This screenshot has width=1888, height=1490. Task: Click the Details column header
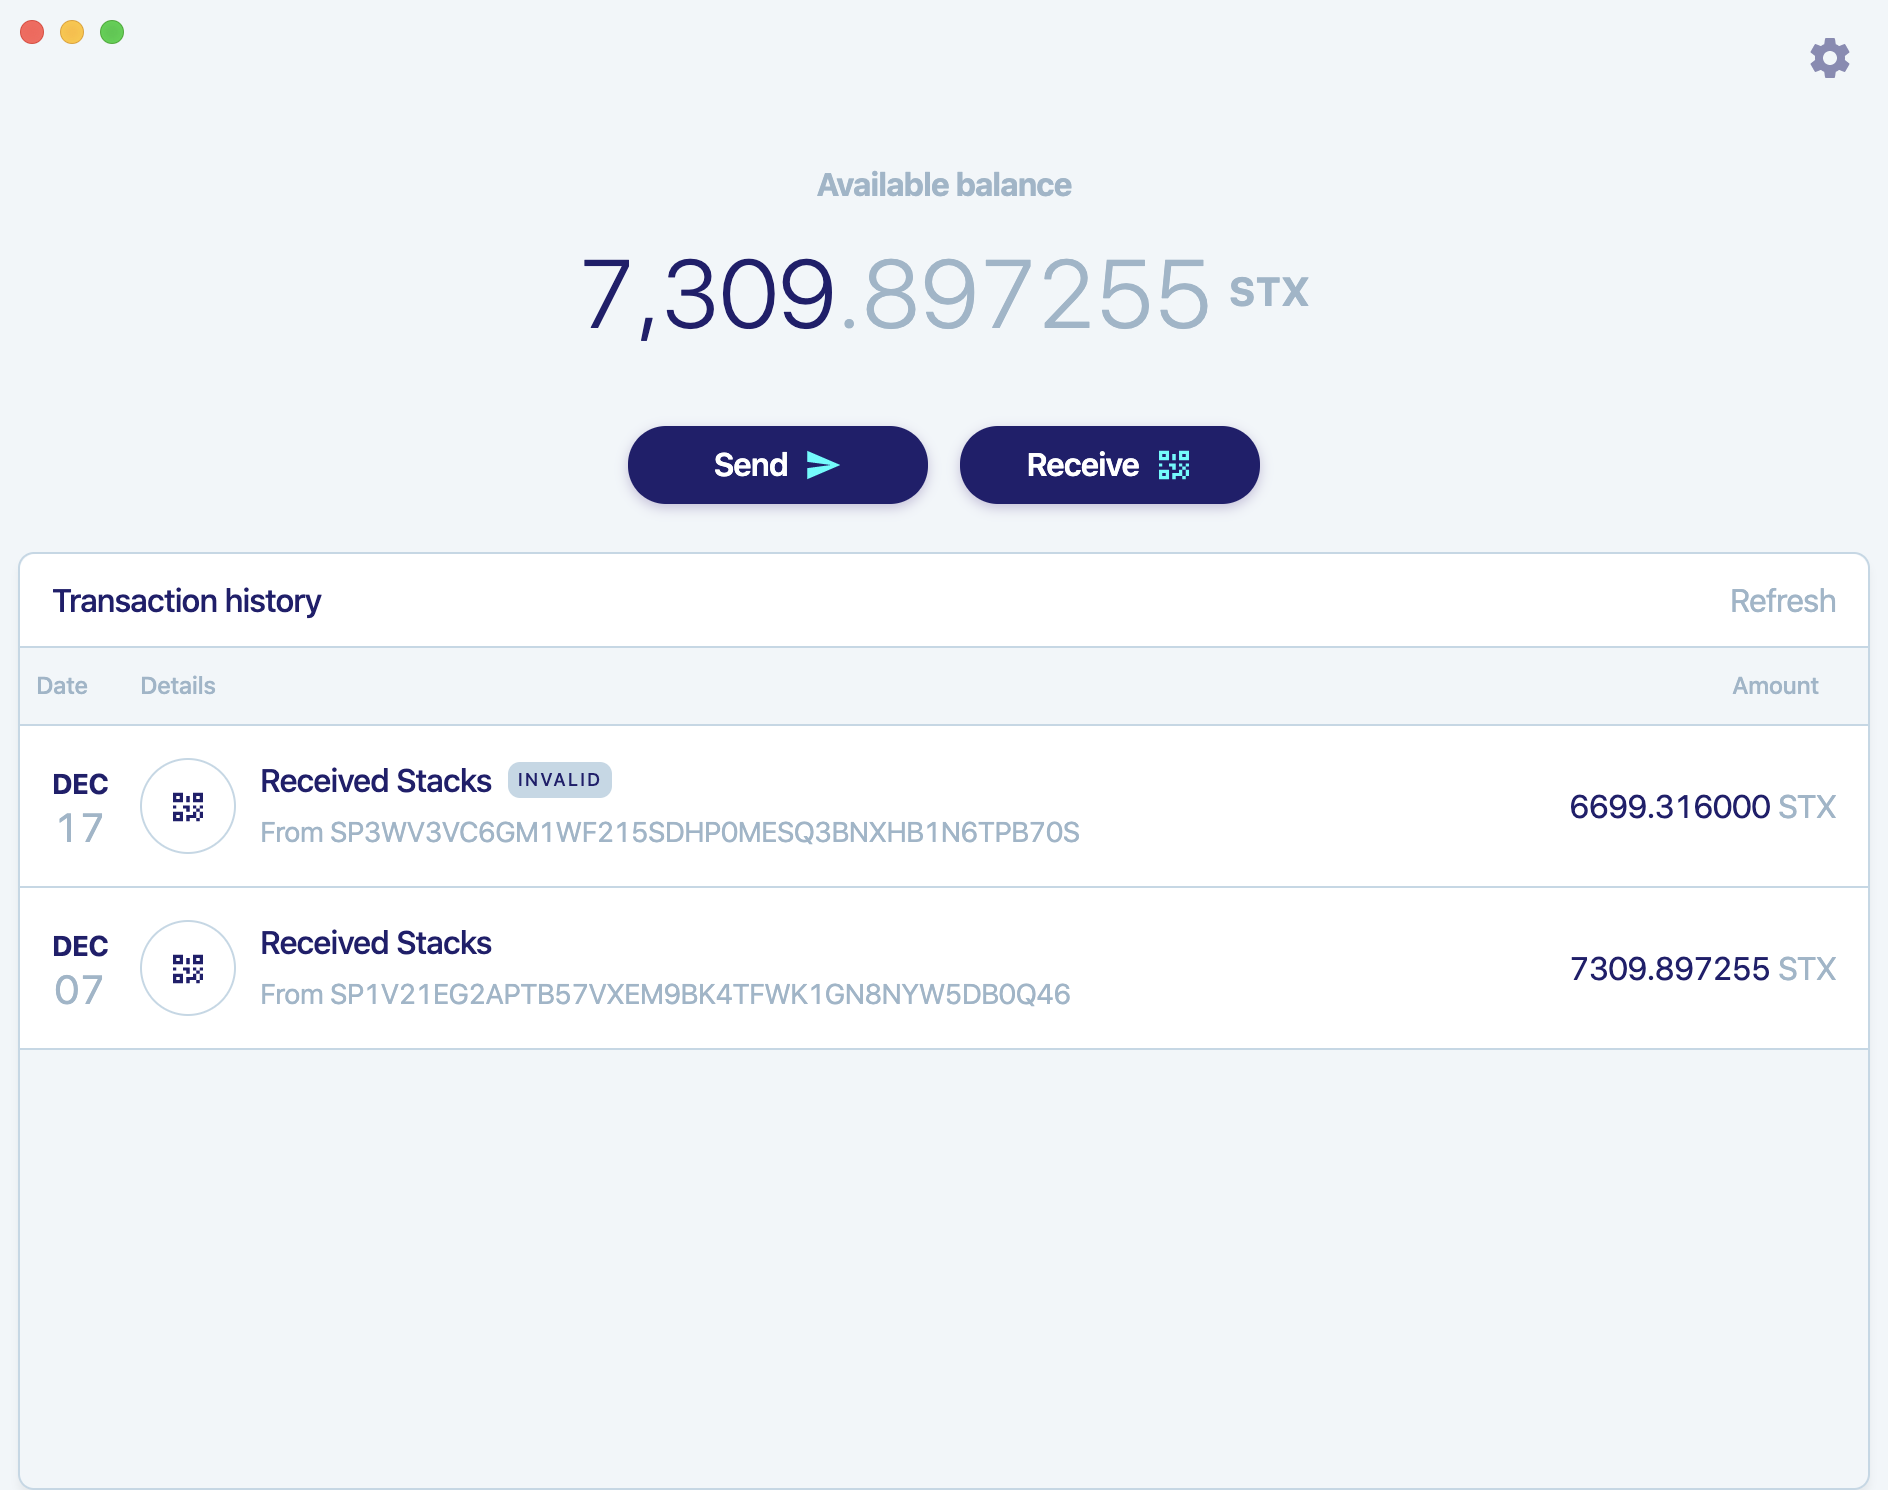177,686
